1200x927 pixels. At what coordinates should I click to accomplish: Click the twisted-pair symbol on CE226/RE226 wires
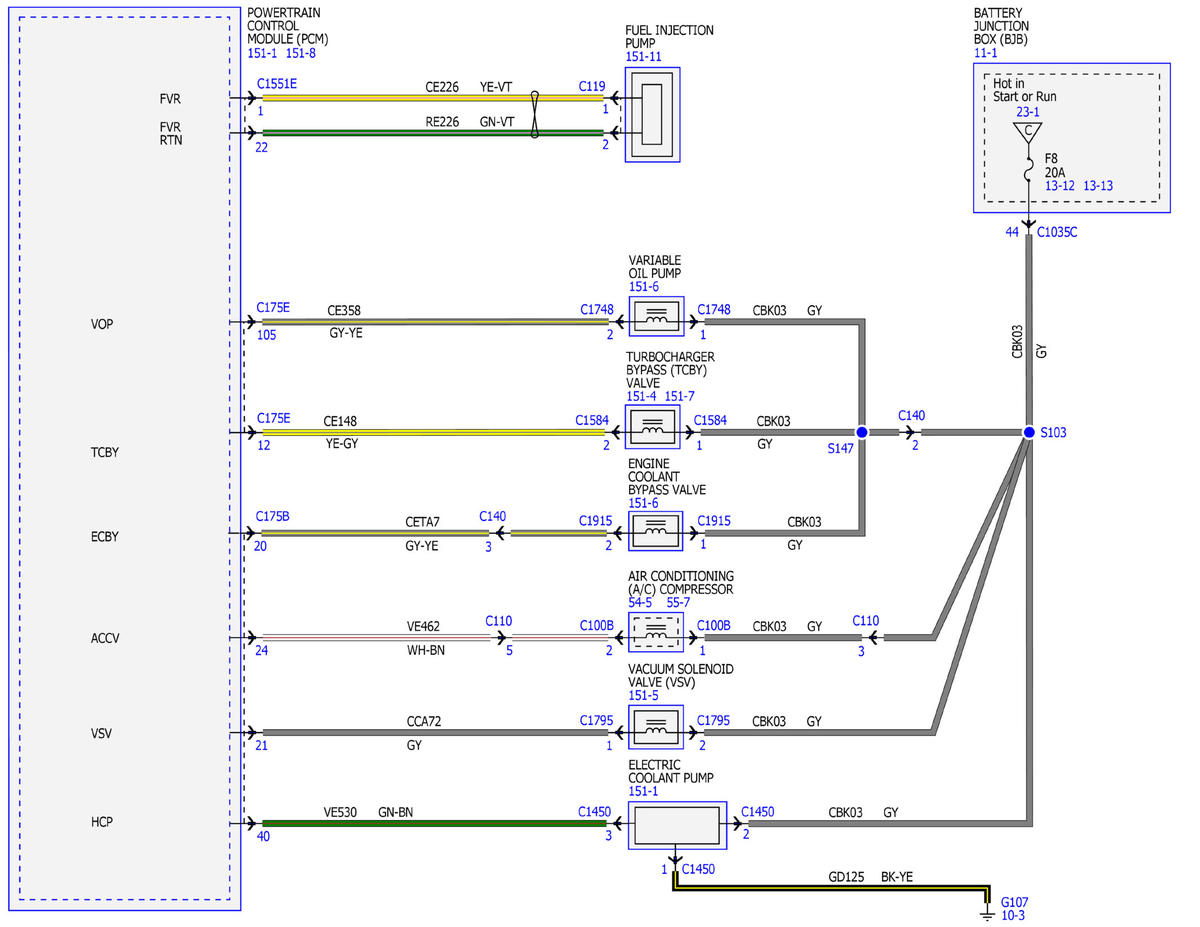(x=537, y=115)
